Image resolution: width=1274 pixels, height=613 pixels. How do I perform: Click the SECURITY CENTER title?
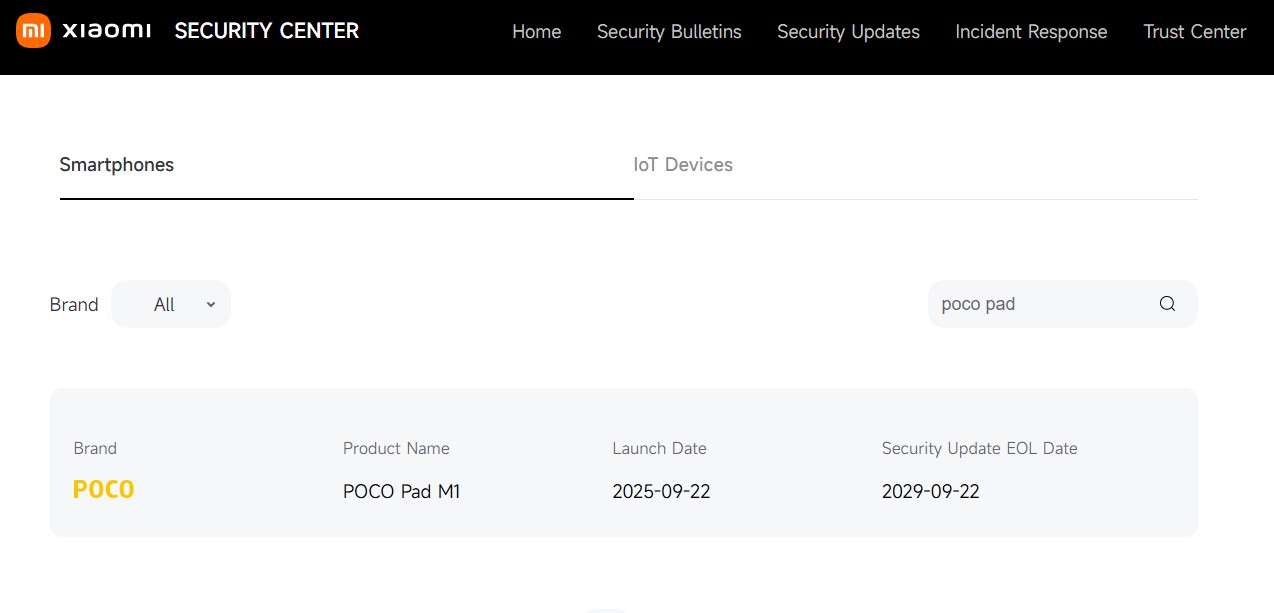(267, 31)
